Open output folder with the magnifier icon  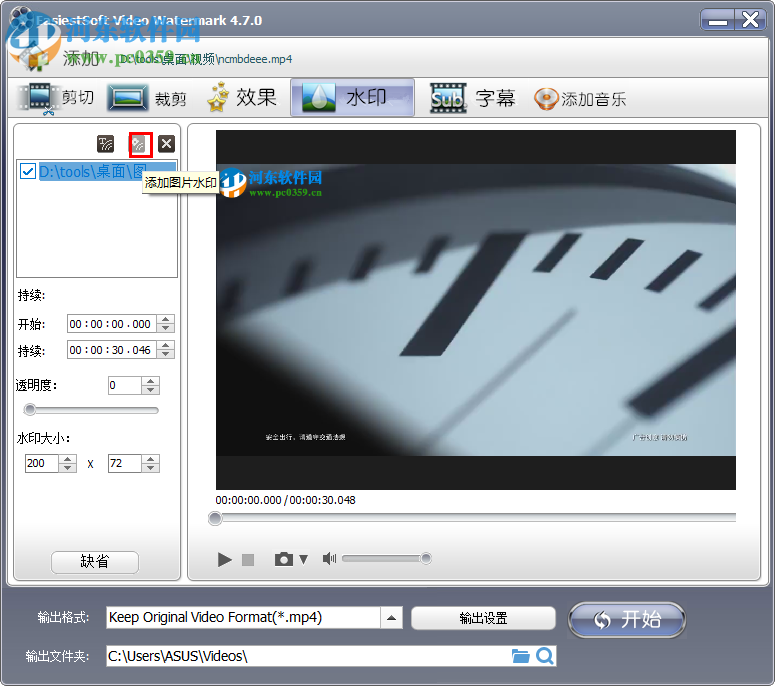(545, 656)
